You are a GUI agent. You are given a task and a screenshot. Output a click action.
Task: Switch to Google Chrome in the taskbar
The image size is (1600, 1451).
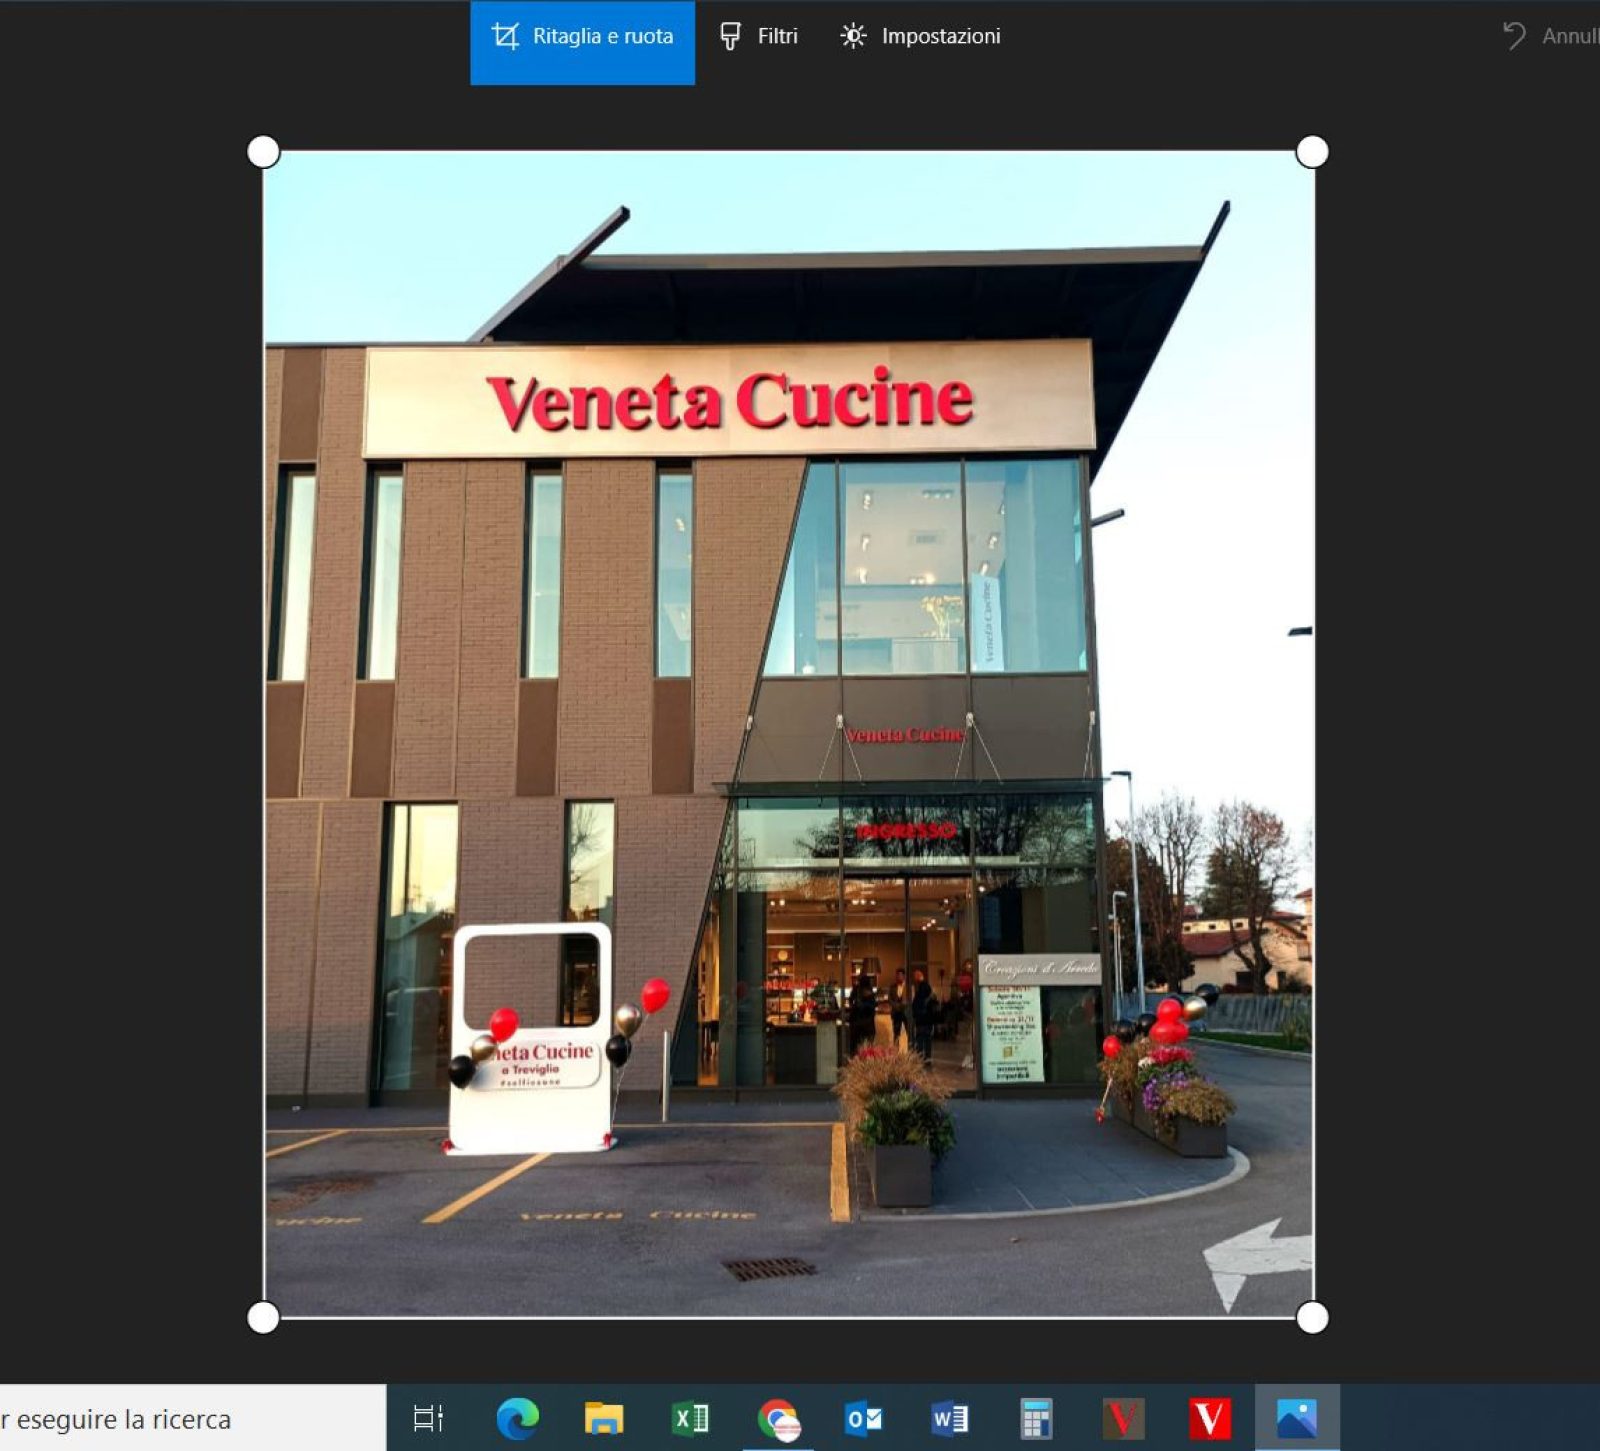[x=778, y=1419]
